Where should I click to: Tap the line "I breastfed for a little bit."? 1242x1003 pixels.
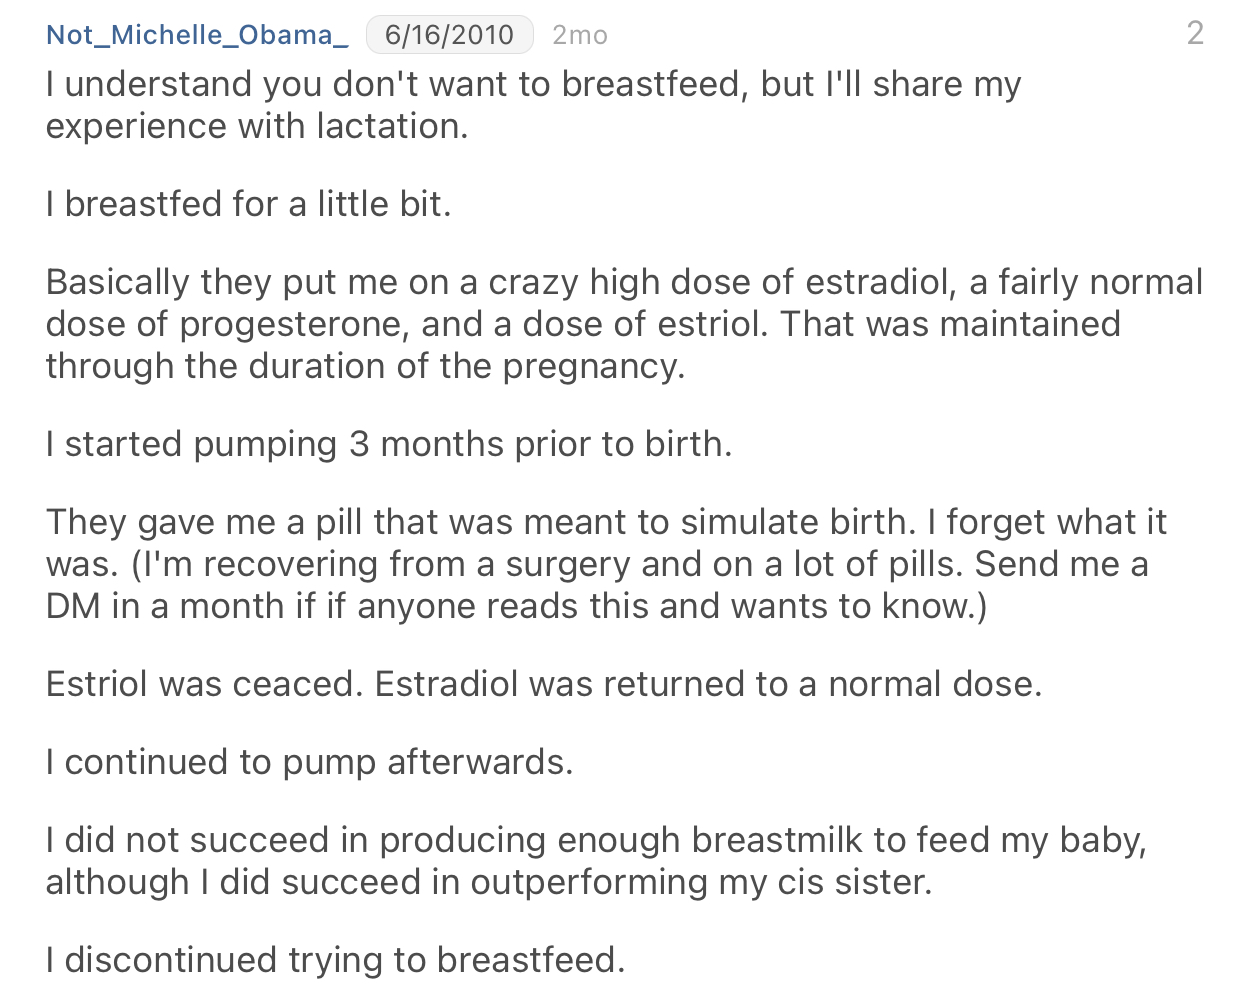(248, 204)
